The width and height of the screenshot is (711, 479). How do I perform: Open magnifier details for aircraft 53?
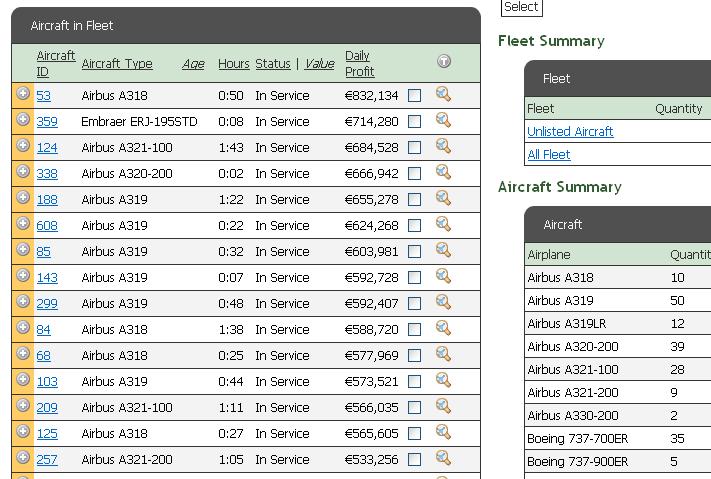tap(443, 94)
